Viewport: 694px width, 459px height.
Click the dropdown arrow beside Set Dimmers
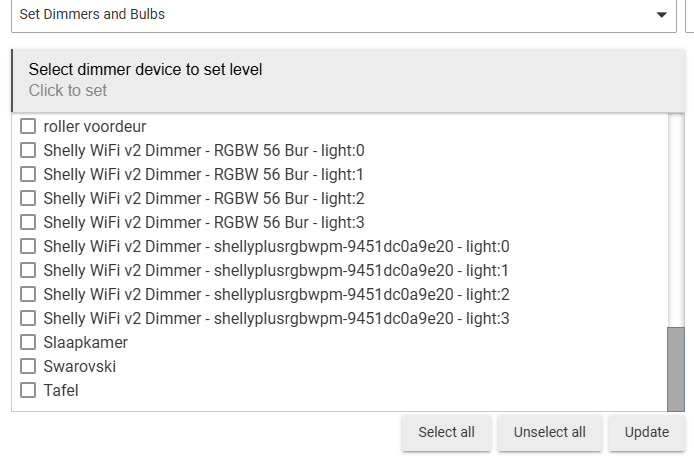[x=661, y=15]
